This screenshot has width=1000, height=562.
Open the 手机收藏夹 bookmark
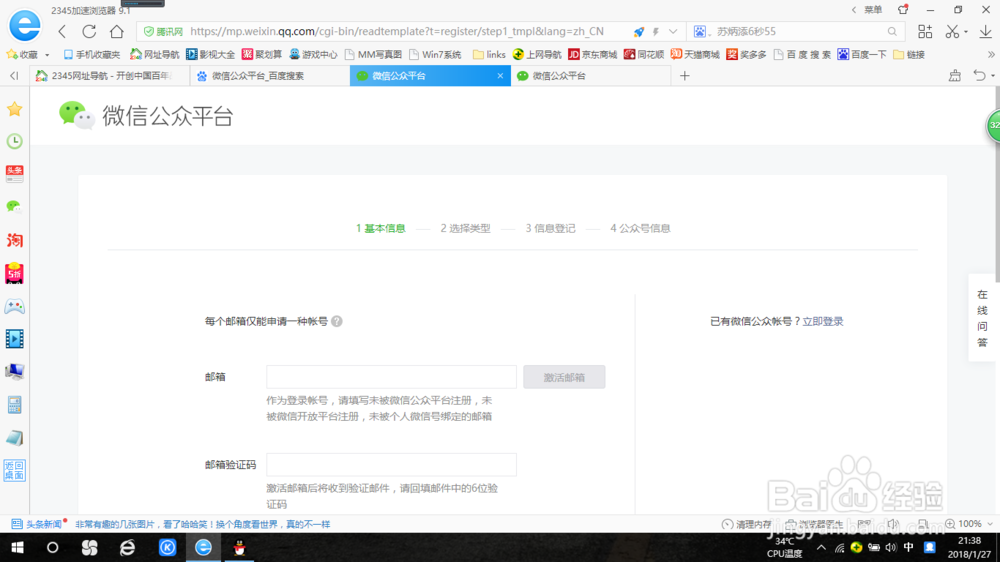[x=91, y=55]
